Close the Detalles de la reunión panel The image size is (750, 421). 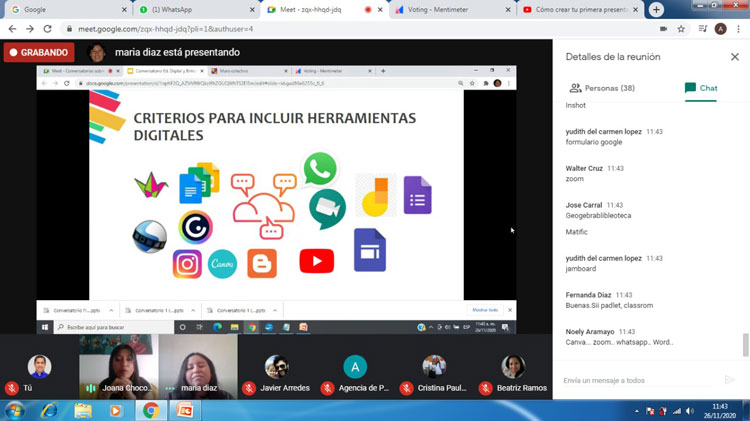coord(735,57)
